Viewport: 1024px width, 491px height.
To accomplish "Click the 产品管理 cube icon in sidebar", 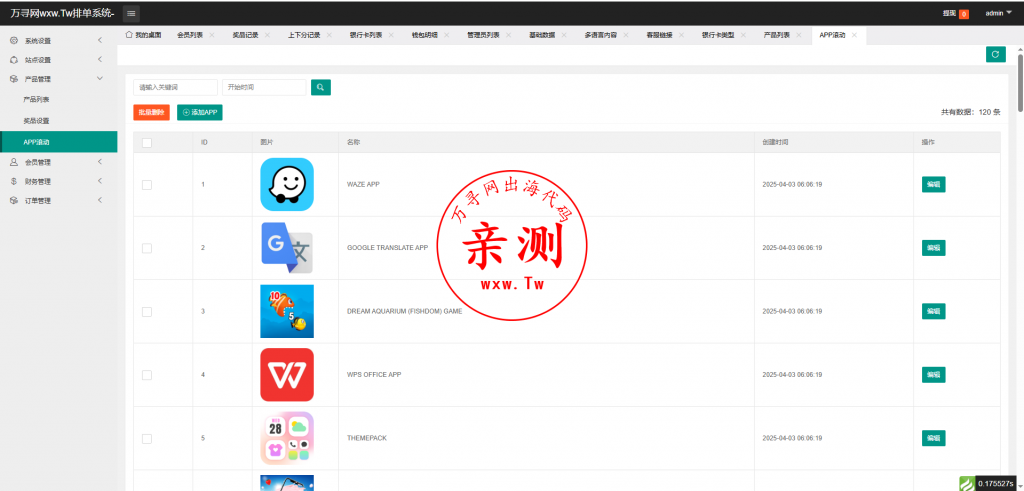I will (x=14, y=78).
